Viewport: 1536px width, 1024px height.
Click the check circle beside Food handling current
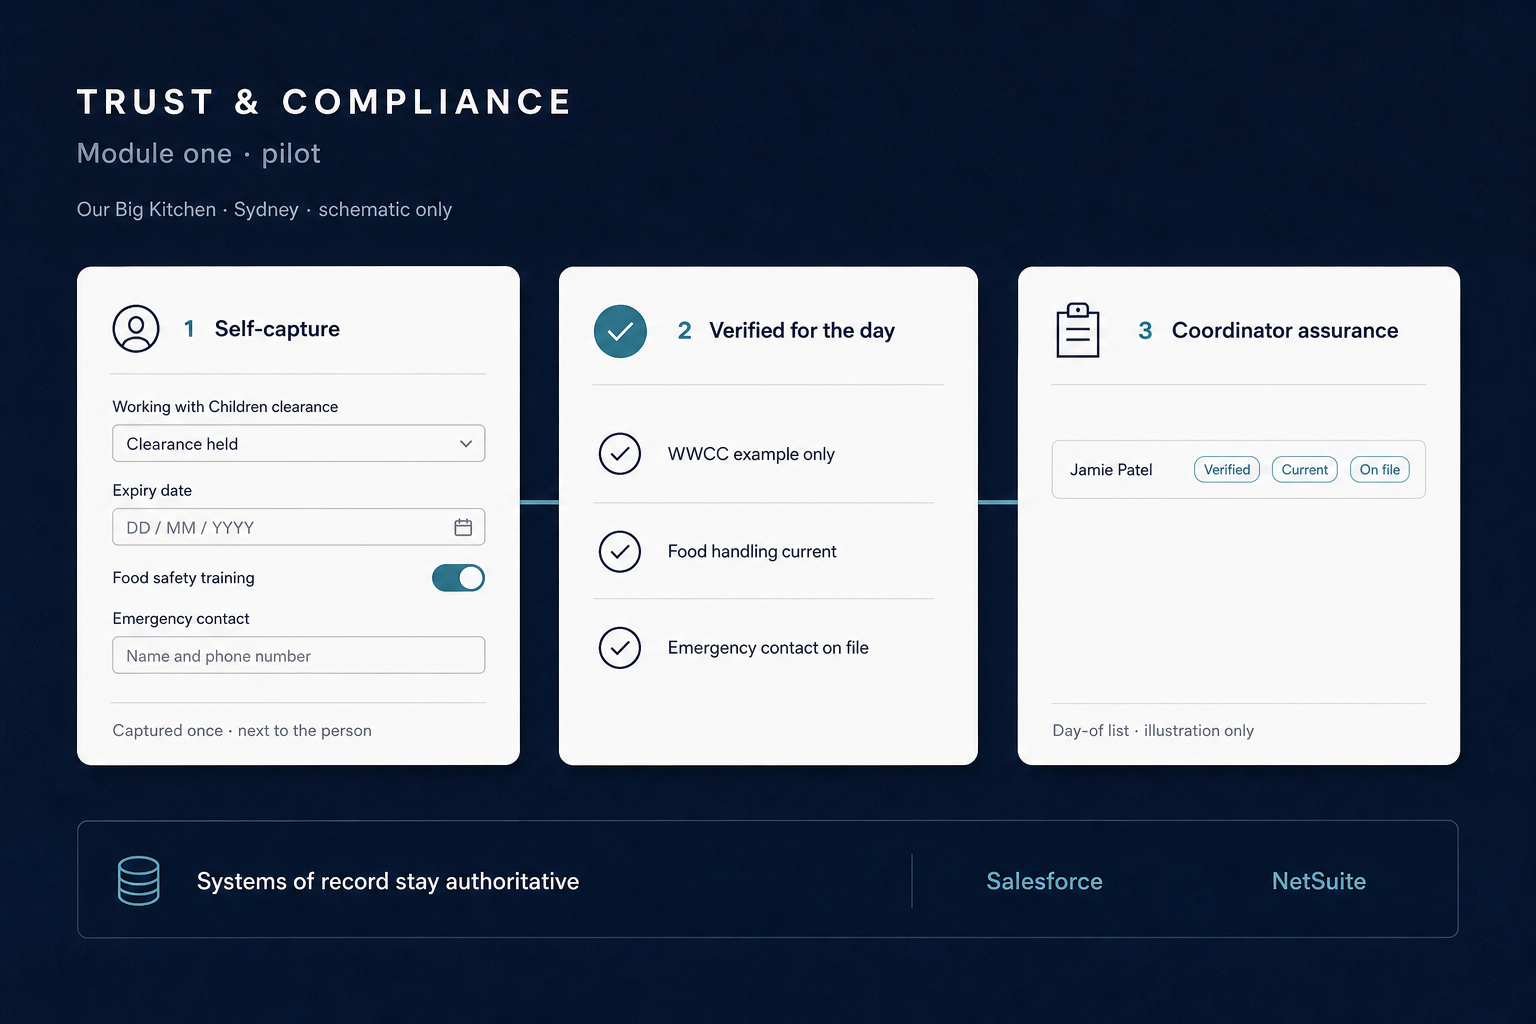(x=620, y=551)
